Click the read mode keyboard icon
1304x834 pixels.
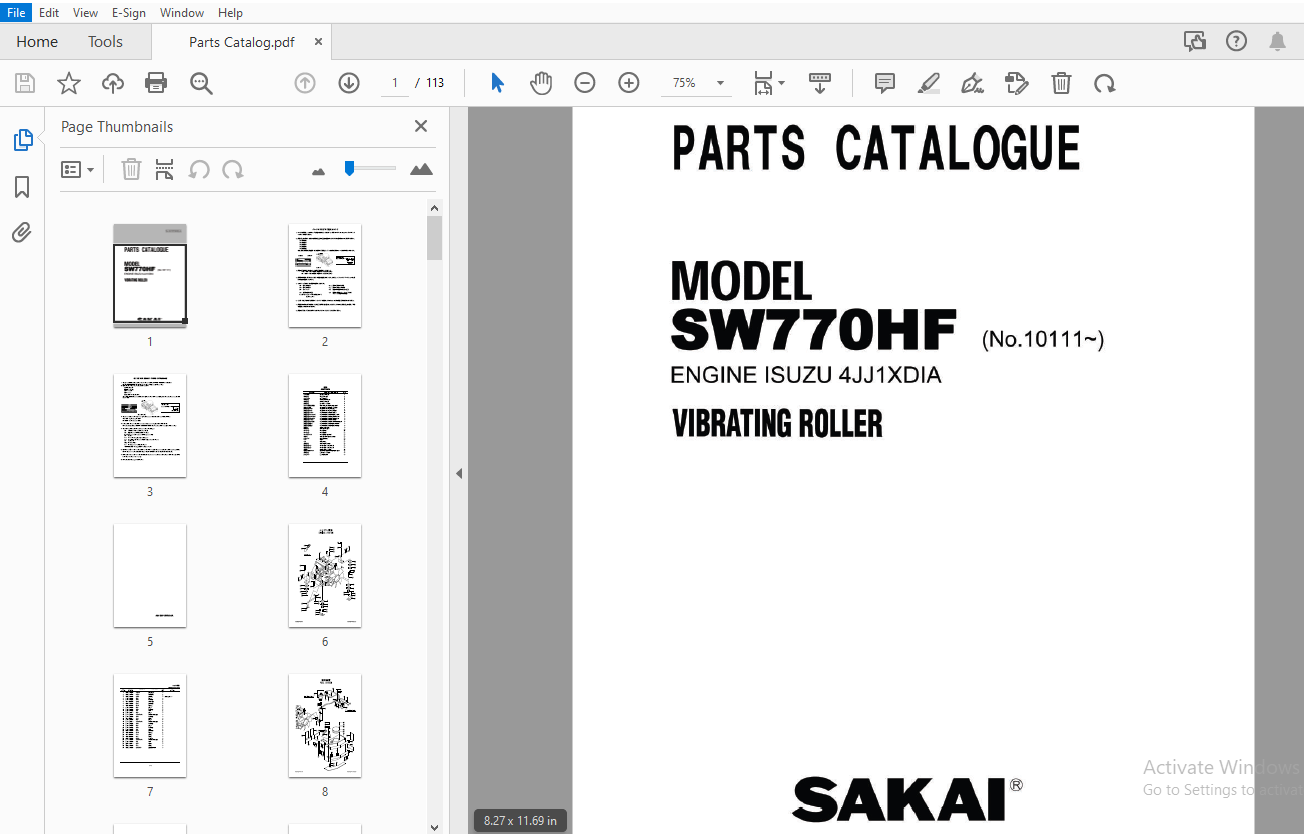820,83
